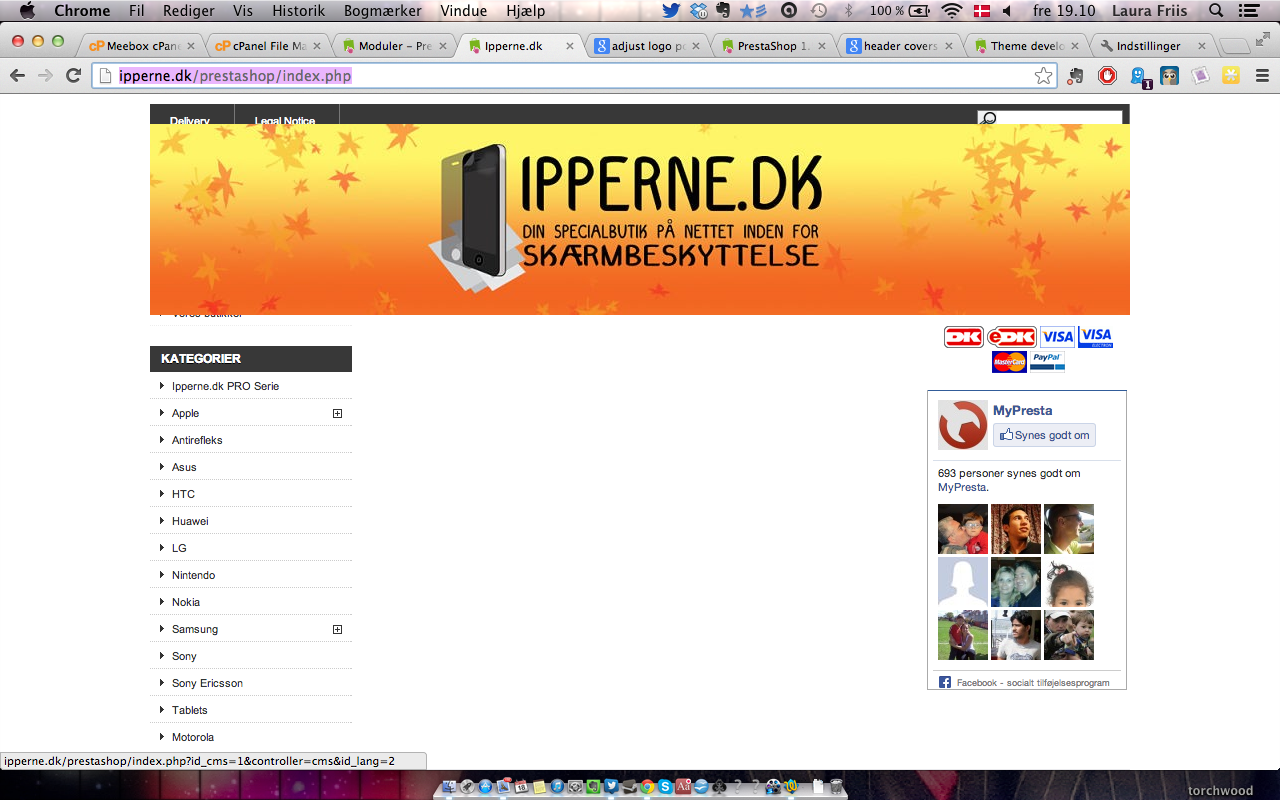Open the Chrome hamburger menu

click(x=1262, y=76)
